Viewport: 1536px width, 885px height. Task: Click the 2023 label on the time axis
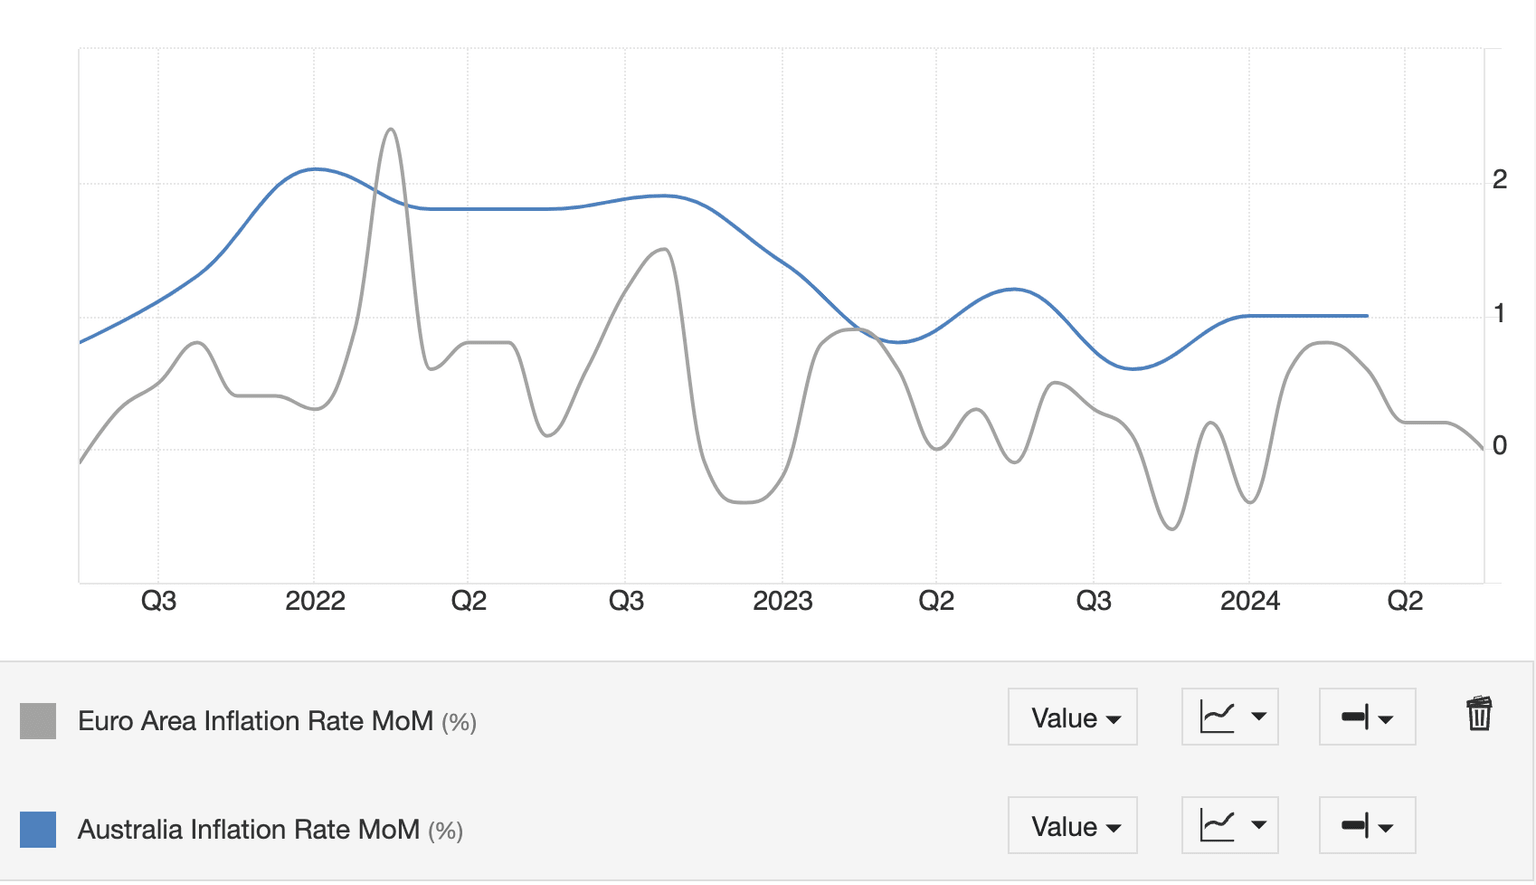pos(782,601)
